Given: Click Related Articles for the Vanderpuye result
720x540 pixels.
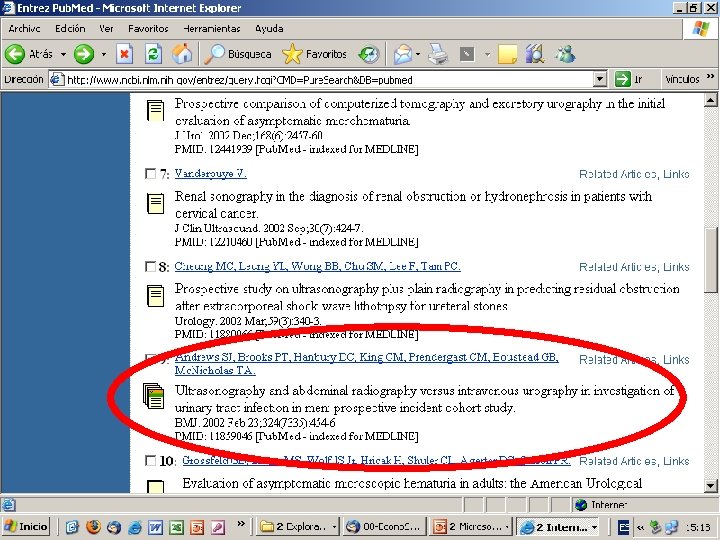Looking at the screenshot, I should point(618,174).
